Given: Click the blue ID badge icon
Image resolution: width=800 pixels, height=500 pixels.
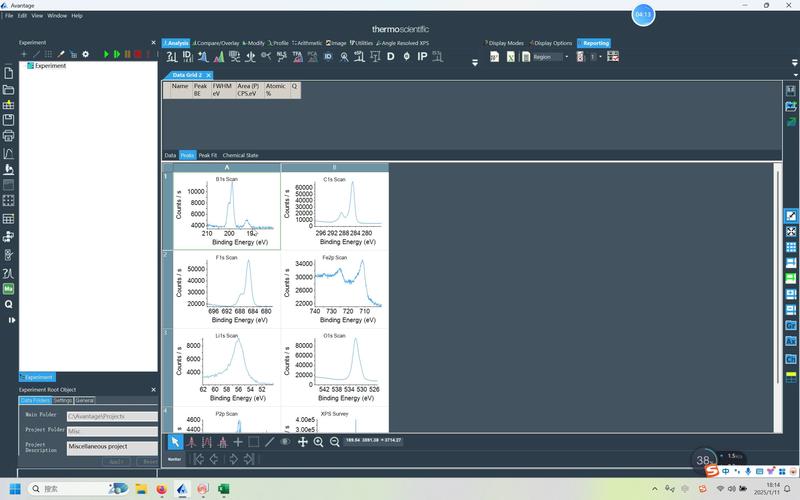Looking at the screenshot, I should (328, 57).
